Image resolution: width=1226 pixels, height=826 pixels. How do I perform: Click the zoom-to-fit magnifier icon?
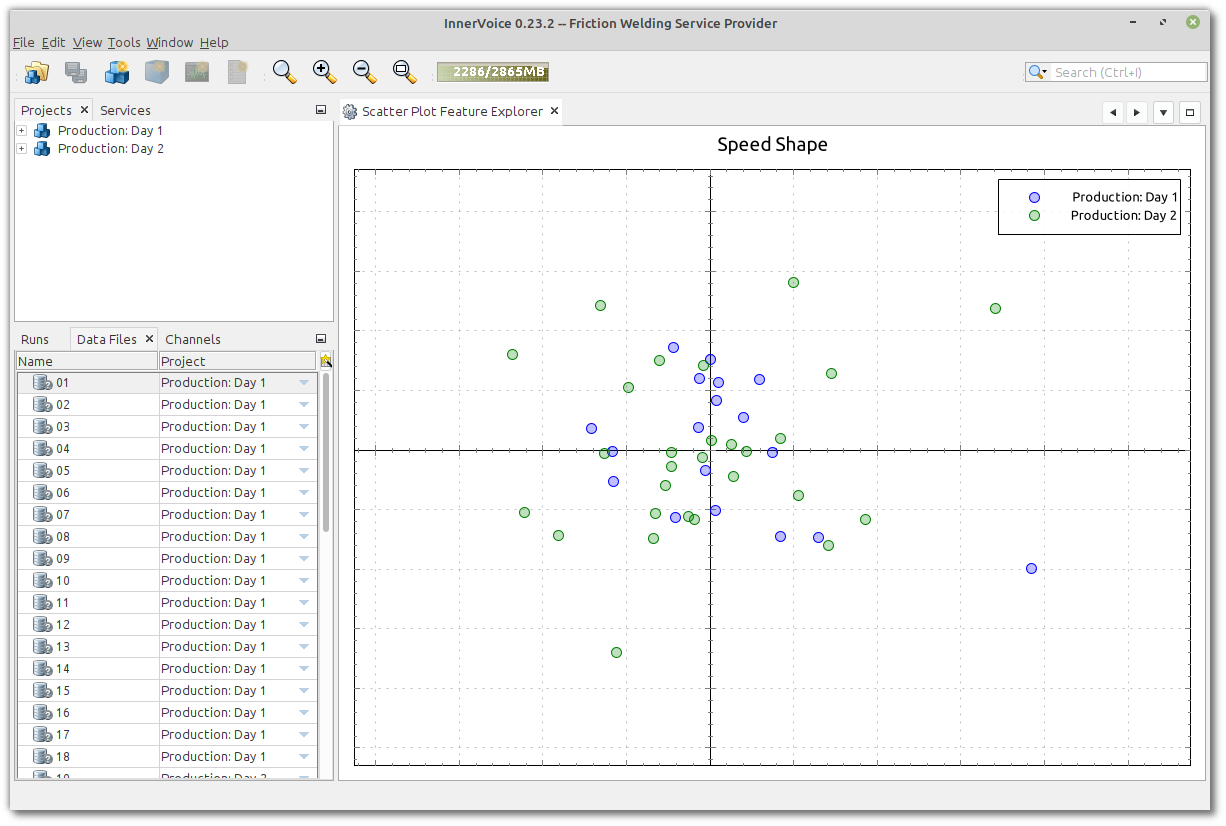click(x=405, y=72)
